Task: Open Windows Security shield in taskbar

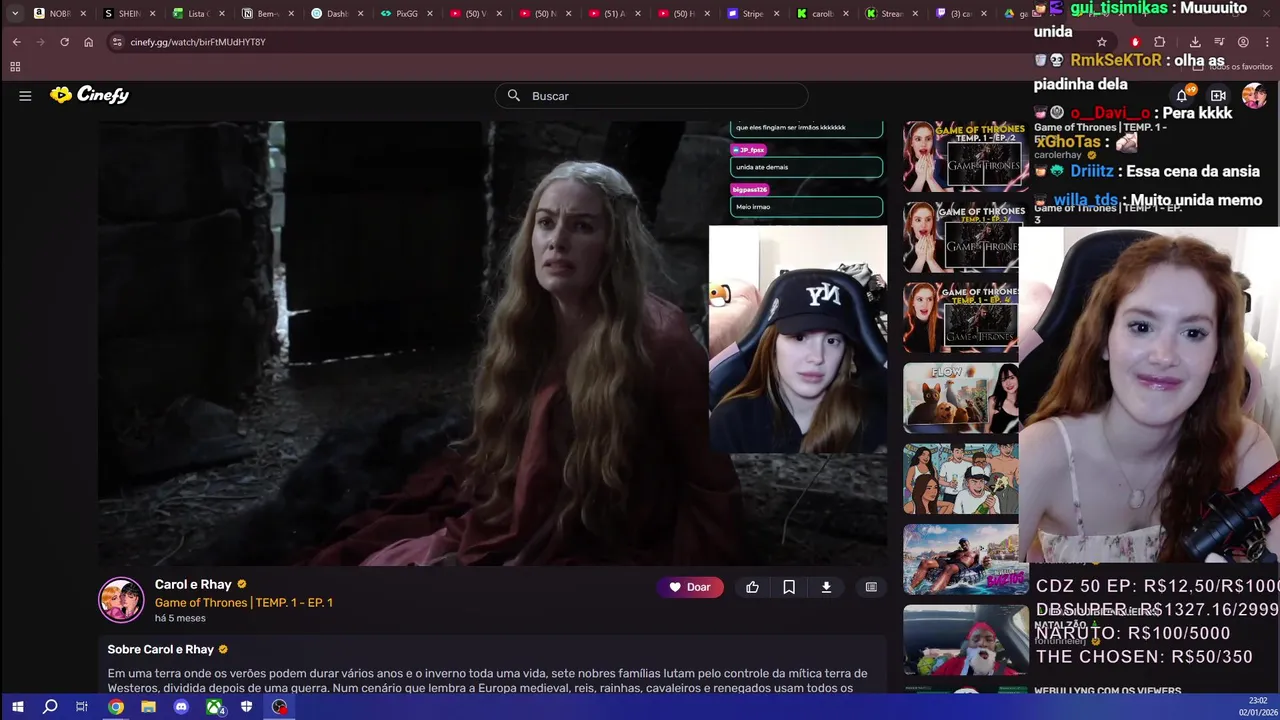Action: click(x=246, y=707)
